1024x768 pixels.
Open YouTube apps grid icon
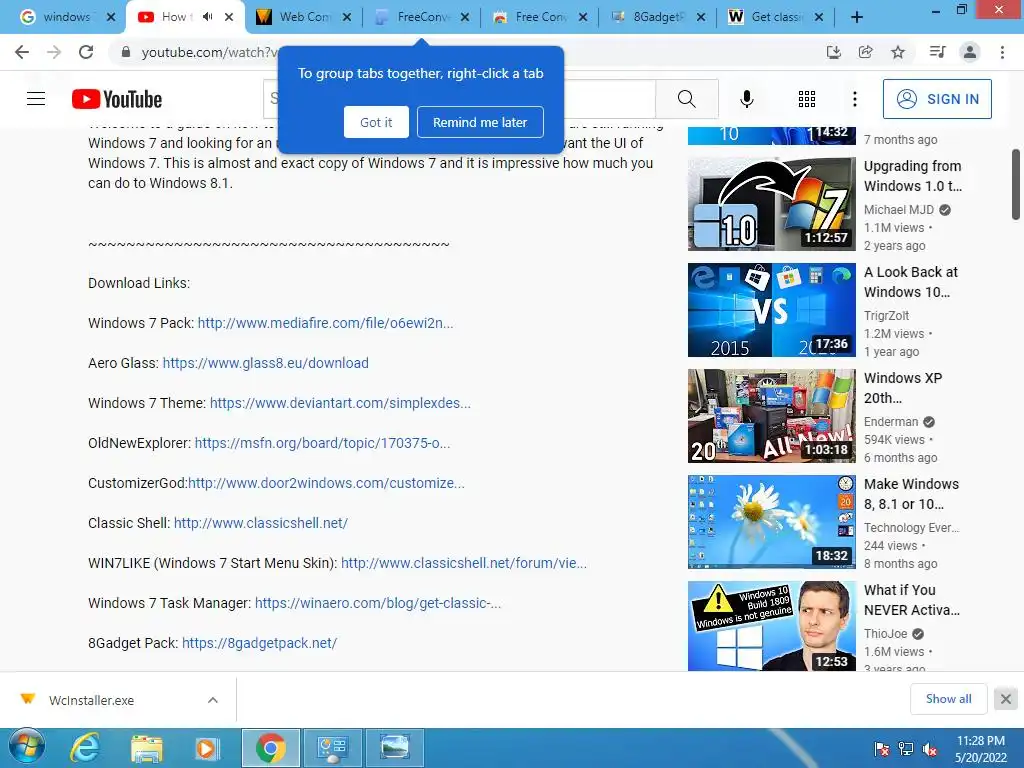click(x=807, y=99)
